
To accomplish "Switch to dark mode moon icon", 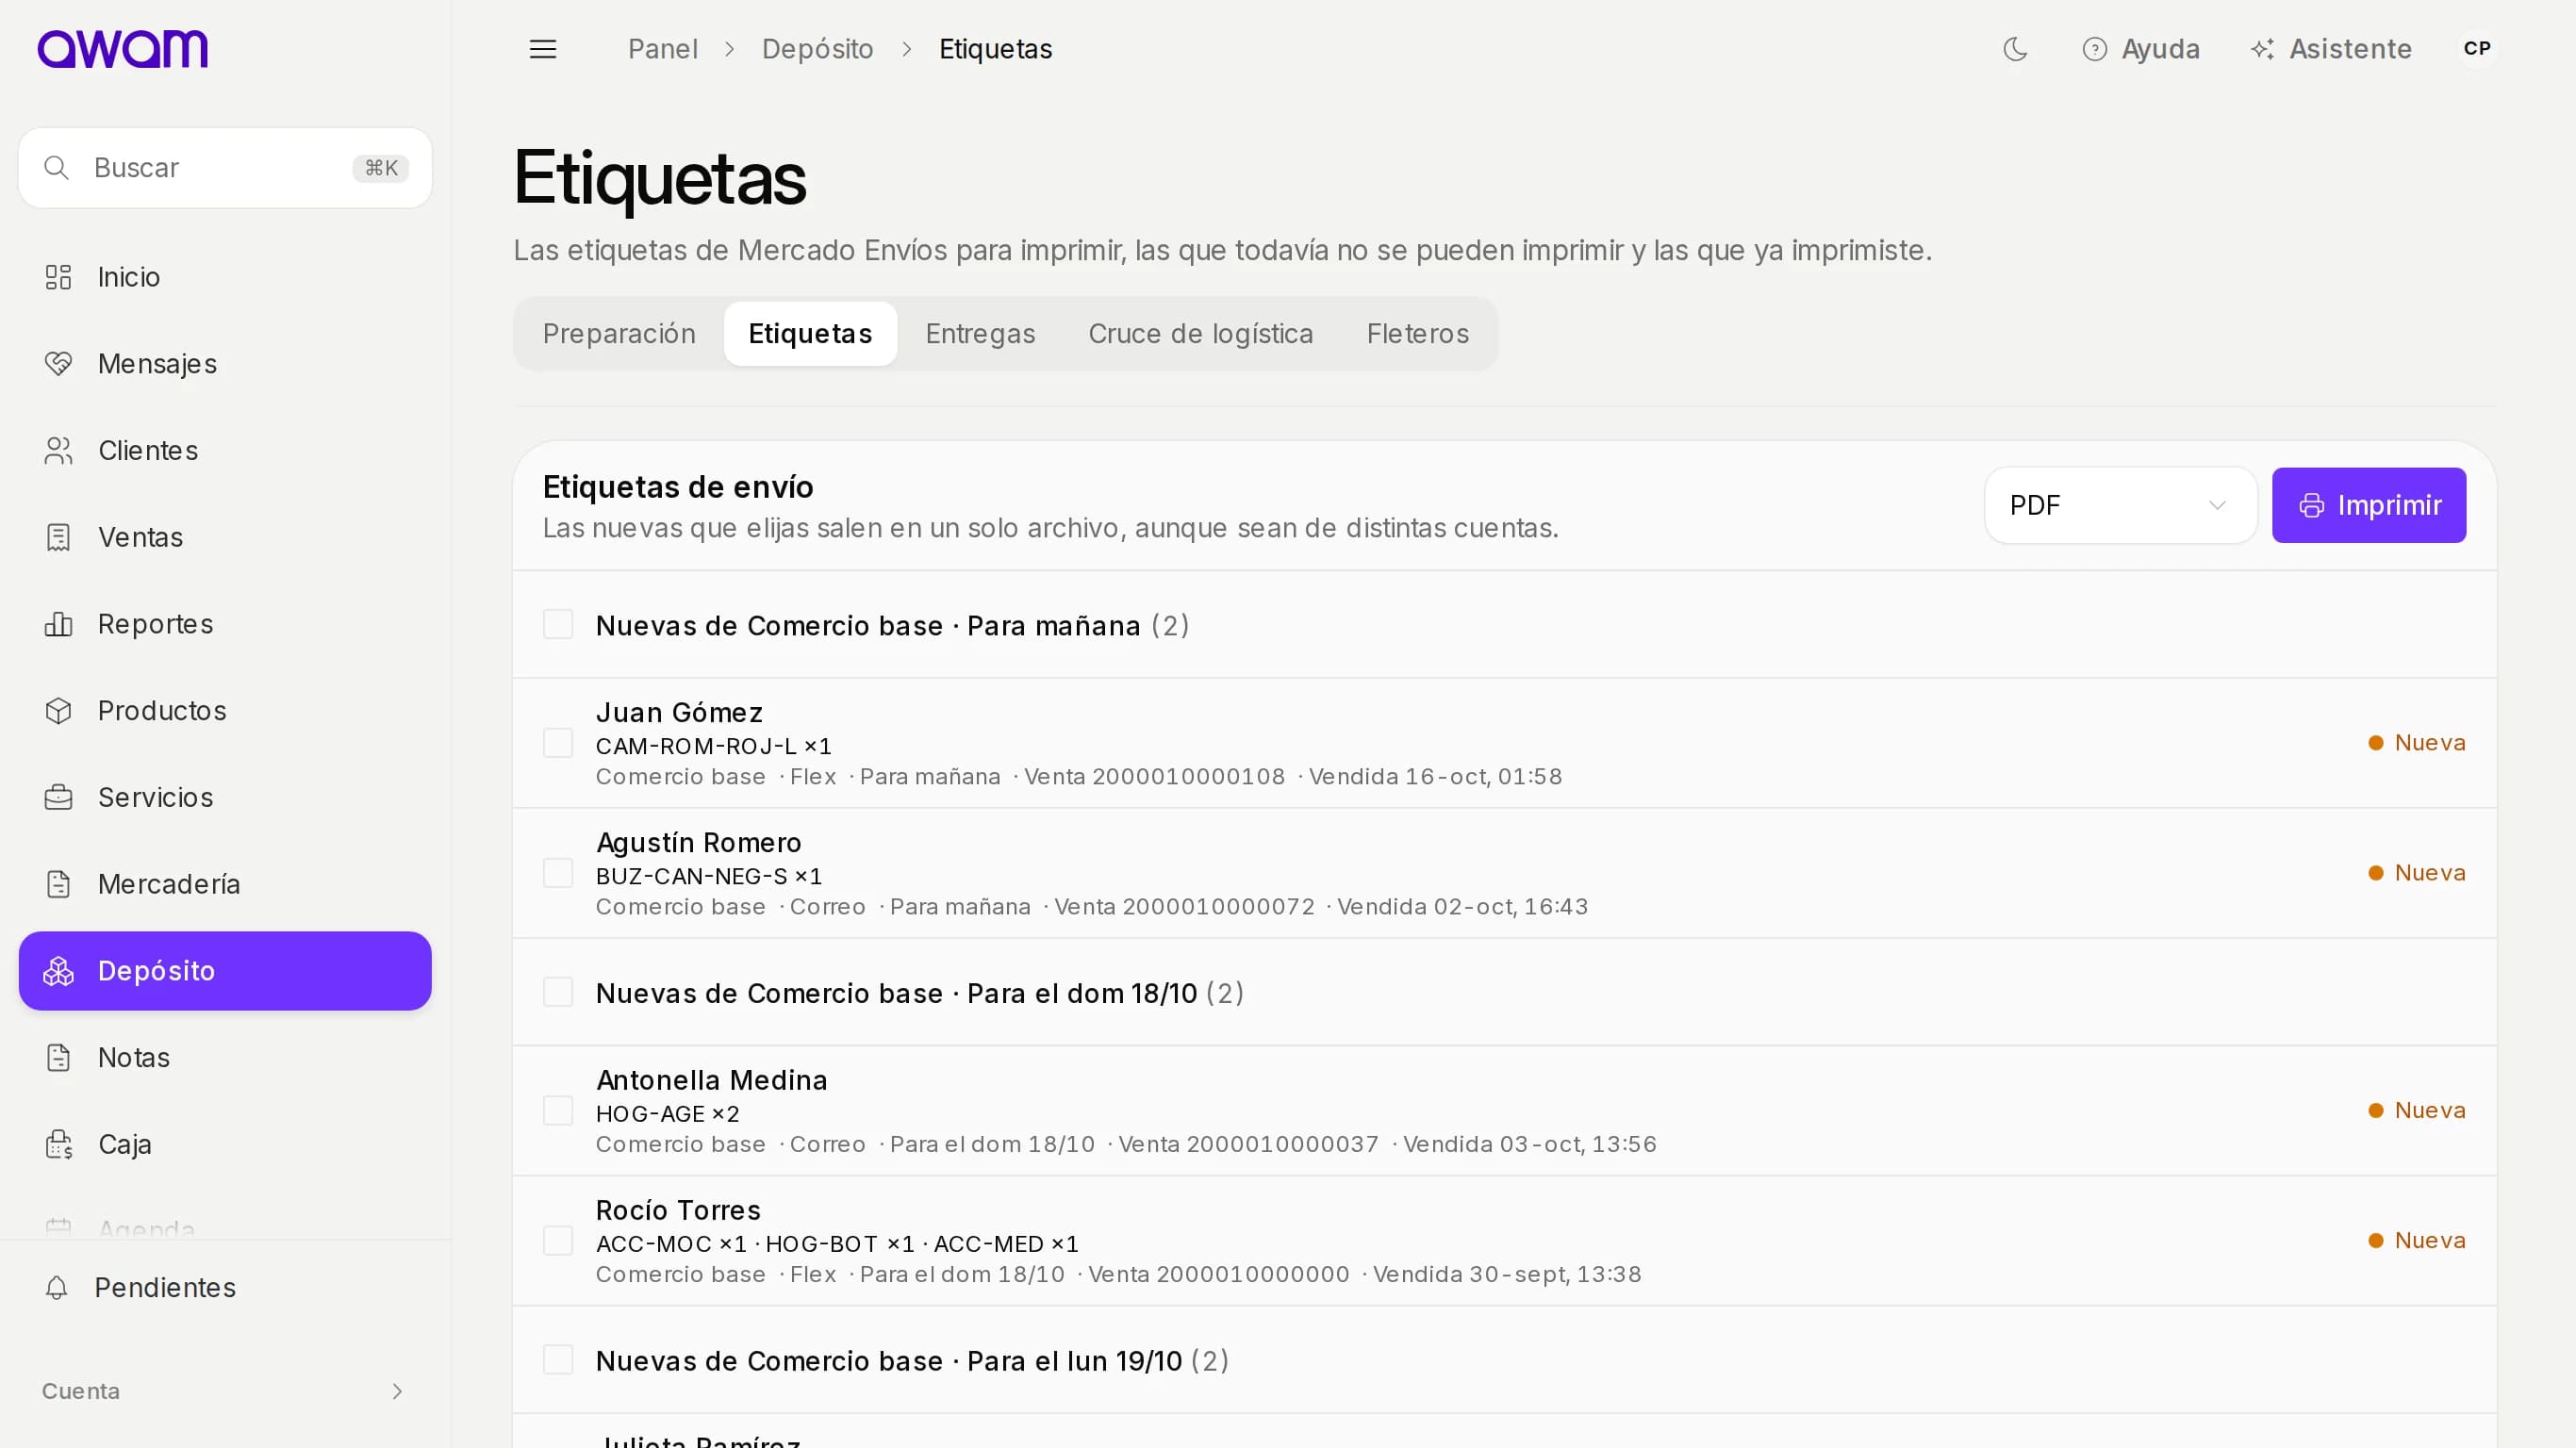I will pos(2015,49).
